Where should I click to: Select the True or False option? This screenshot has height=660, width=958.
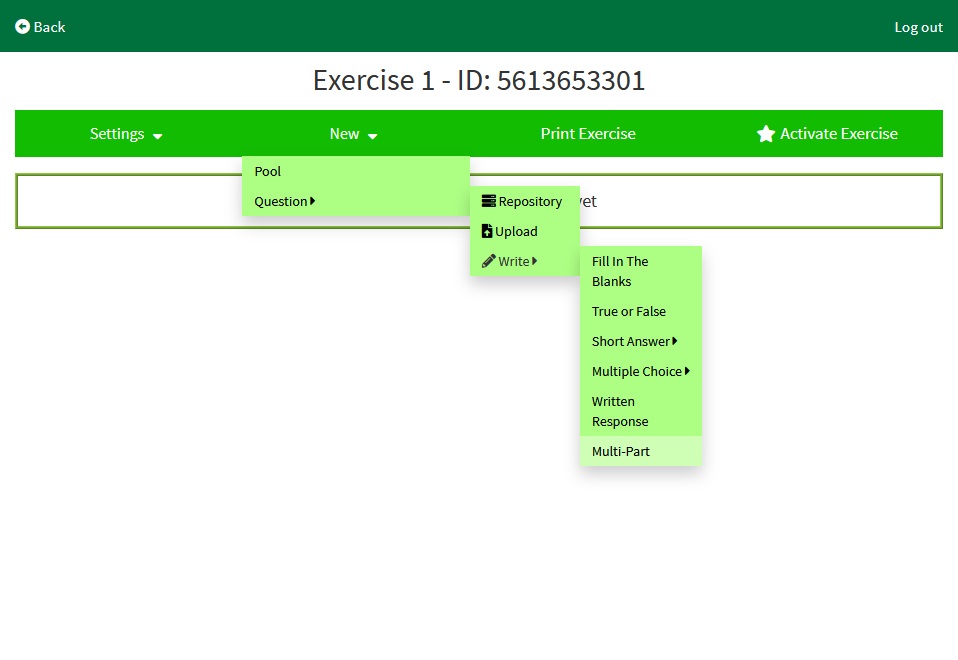pos(628,311)
